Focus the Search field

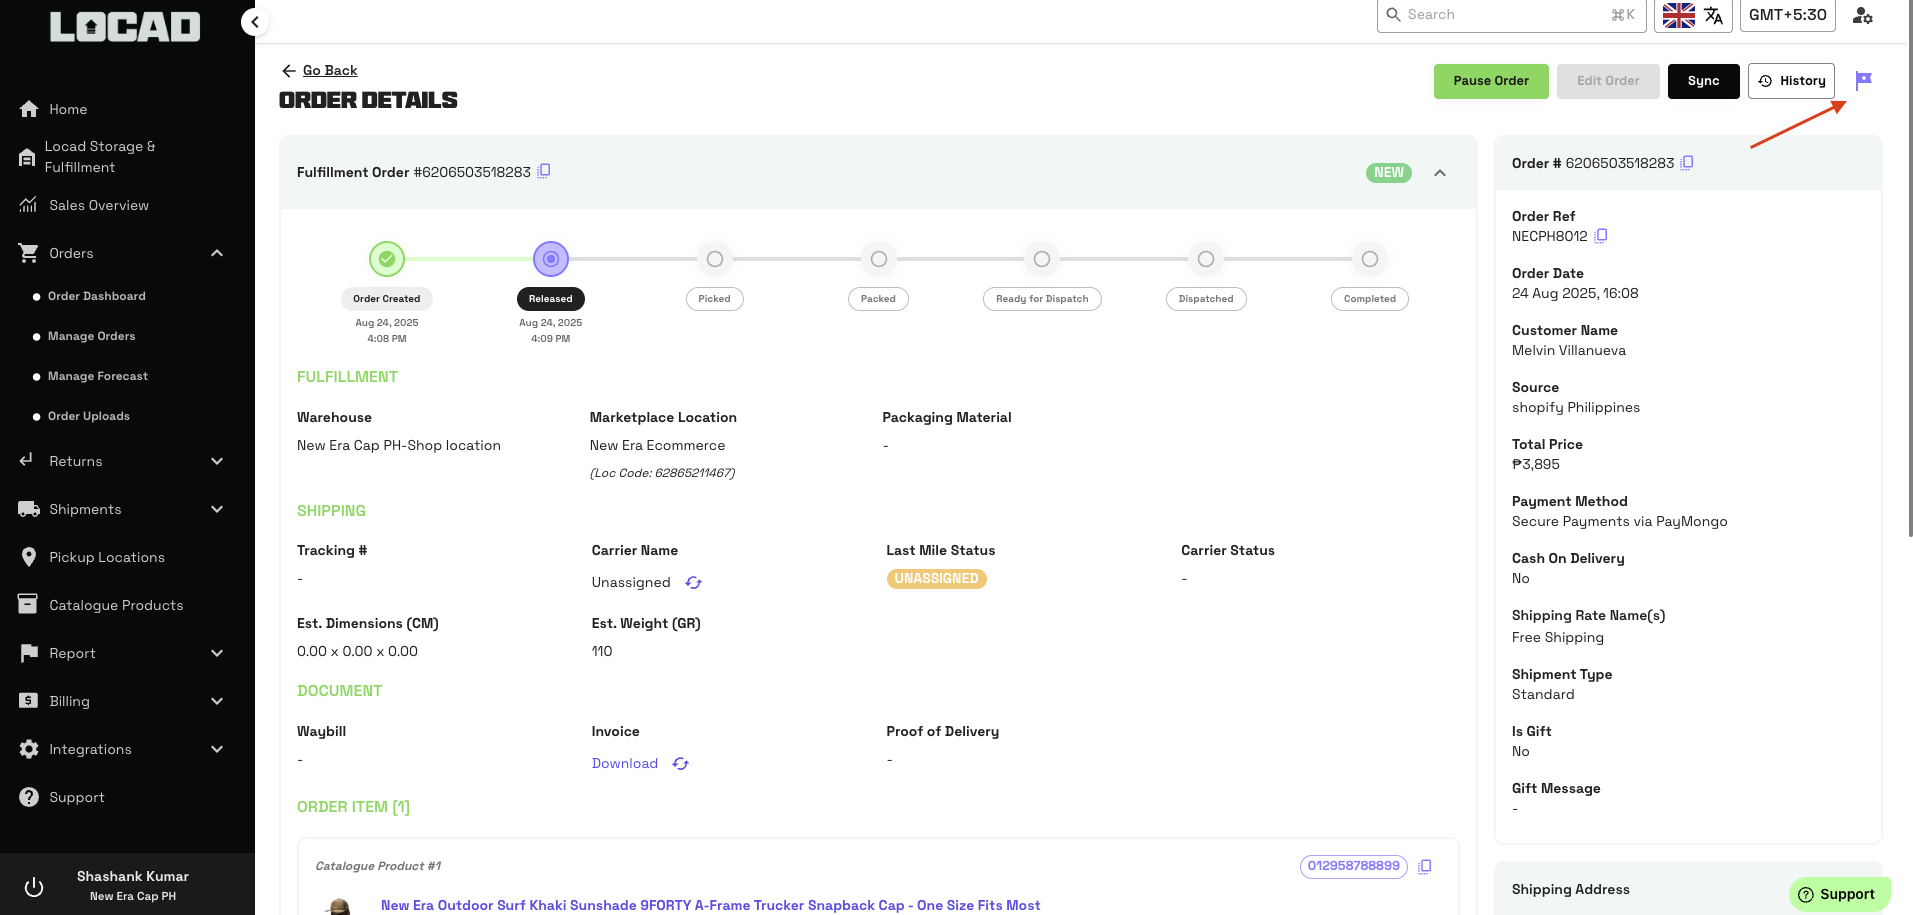[x=1511, y=15]
